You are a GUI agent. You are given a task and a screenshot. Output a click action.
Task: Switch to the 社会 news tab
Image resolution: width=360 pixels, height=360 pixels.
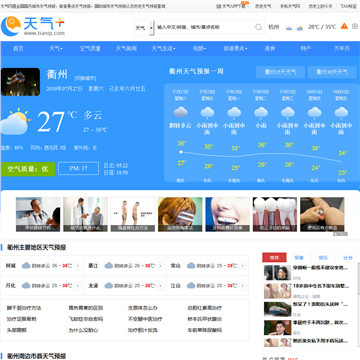pos(348,258)
